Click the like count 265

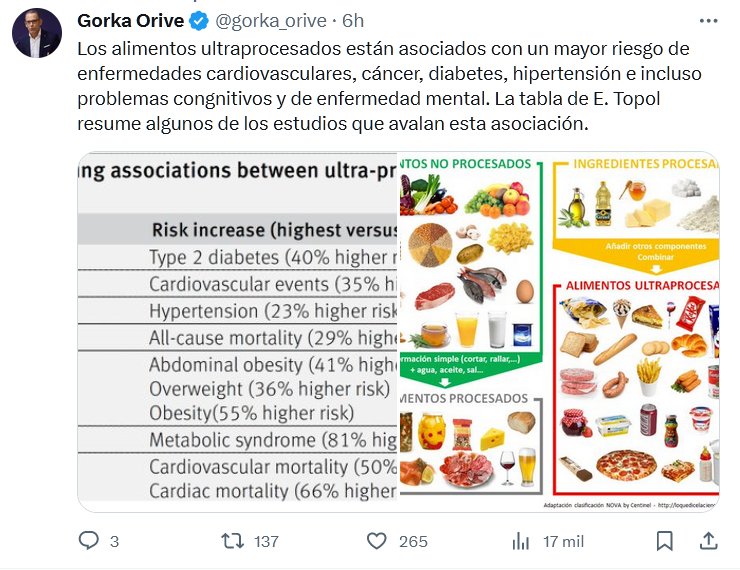click(413, 541)
